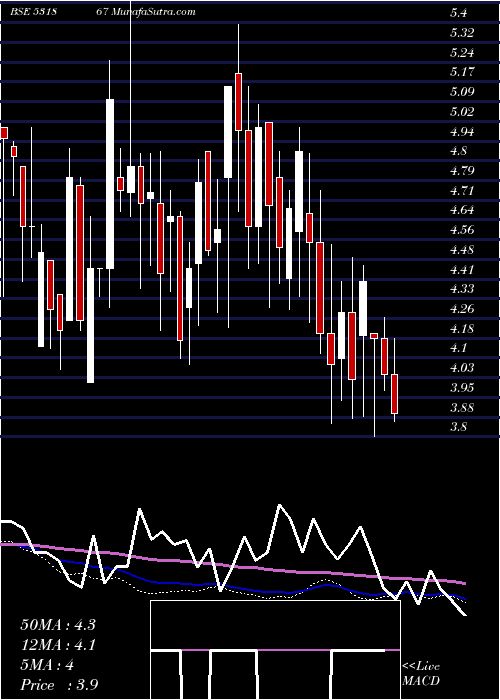The image size is (500, 700).
Task: Click the price label 5.02
Action: click(462, 112)
